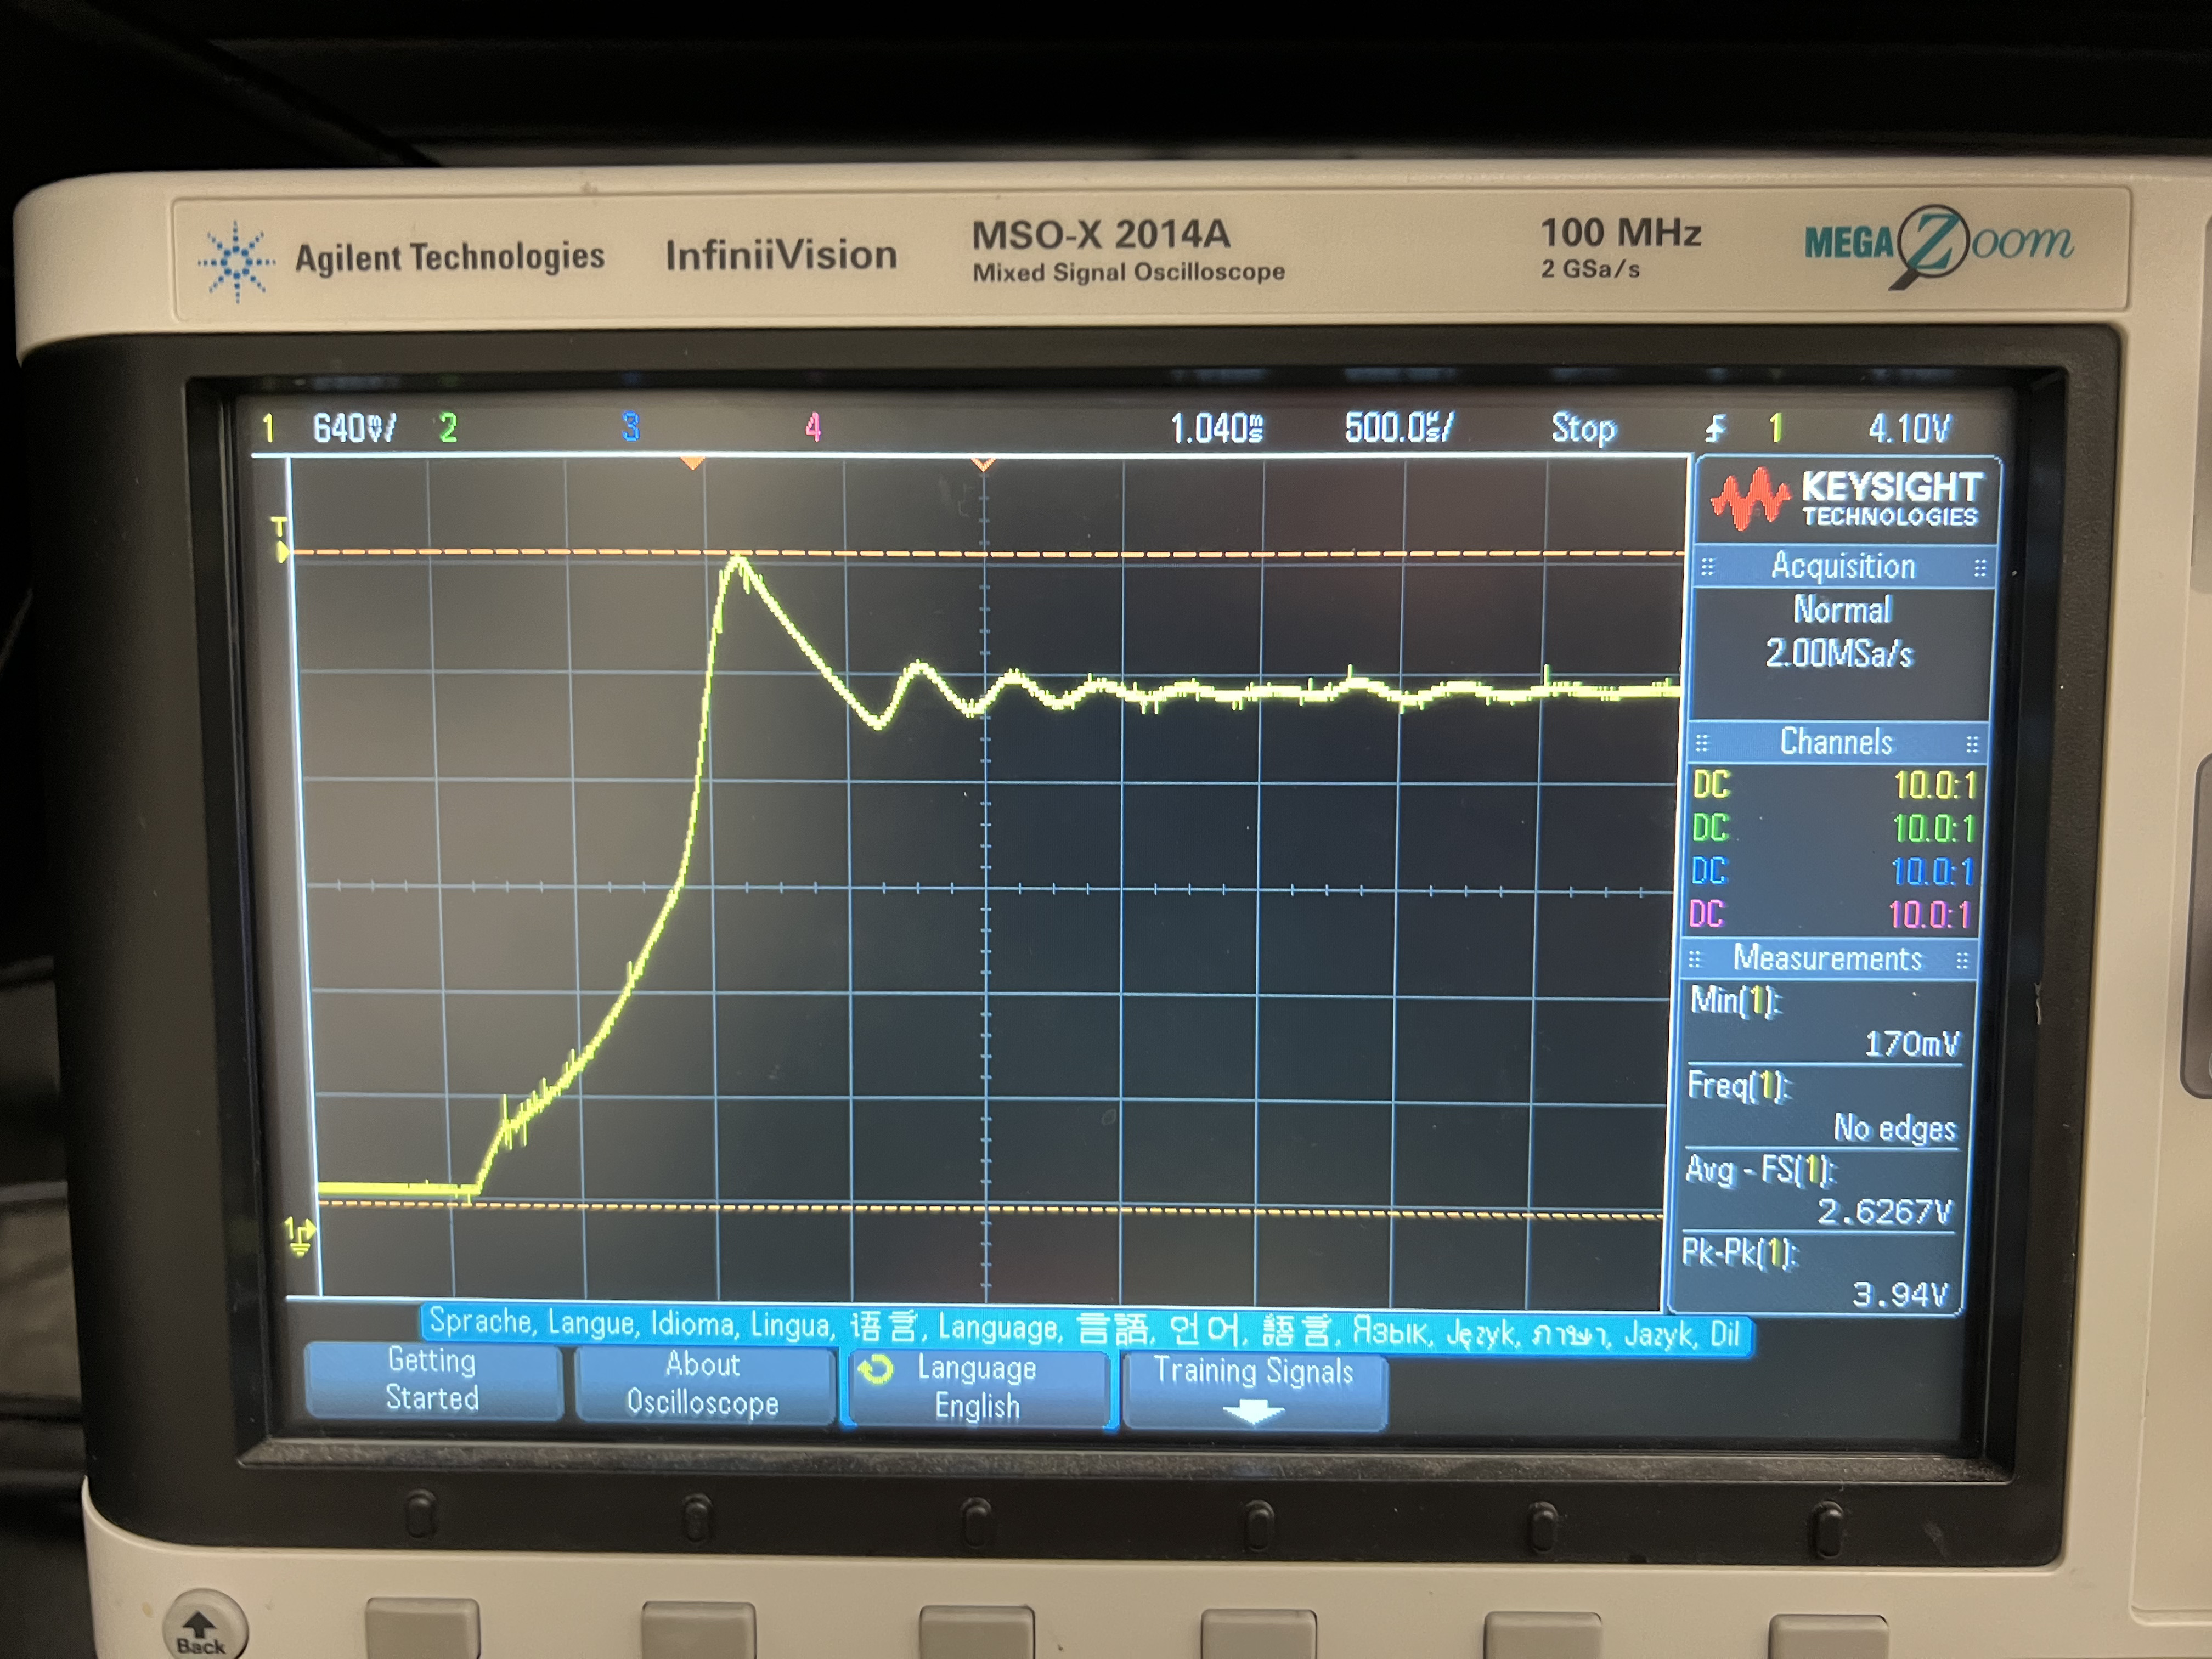Viewport: 2212px width, 1659px height.
Task: Click the channel 1 ground reference marker
Action: point(299,1236)
